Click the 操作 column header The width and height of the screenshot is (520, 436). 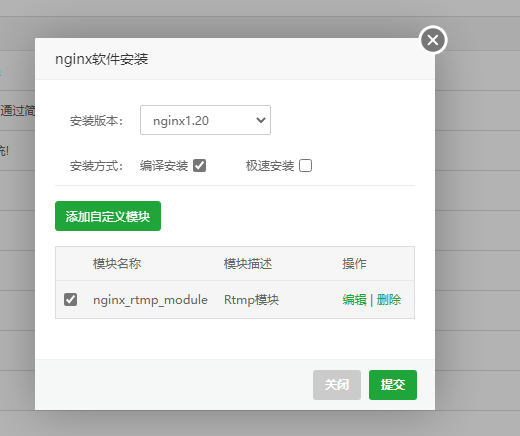tap(354, 264)
